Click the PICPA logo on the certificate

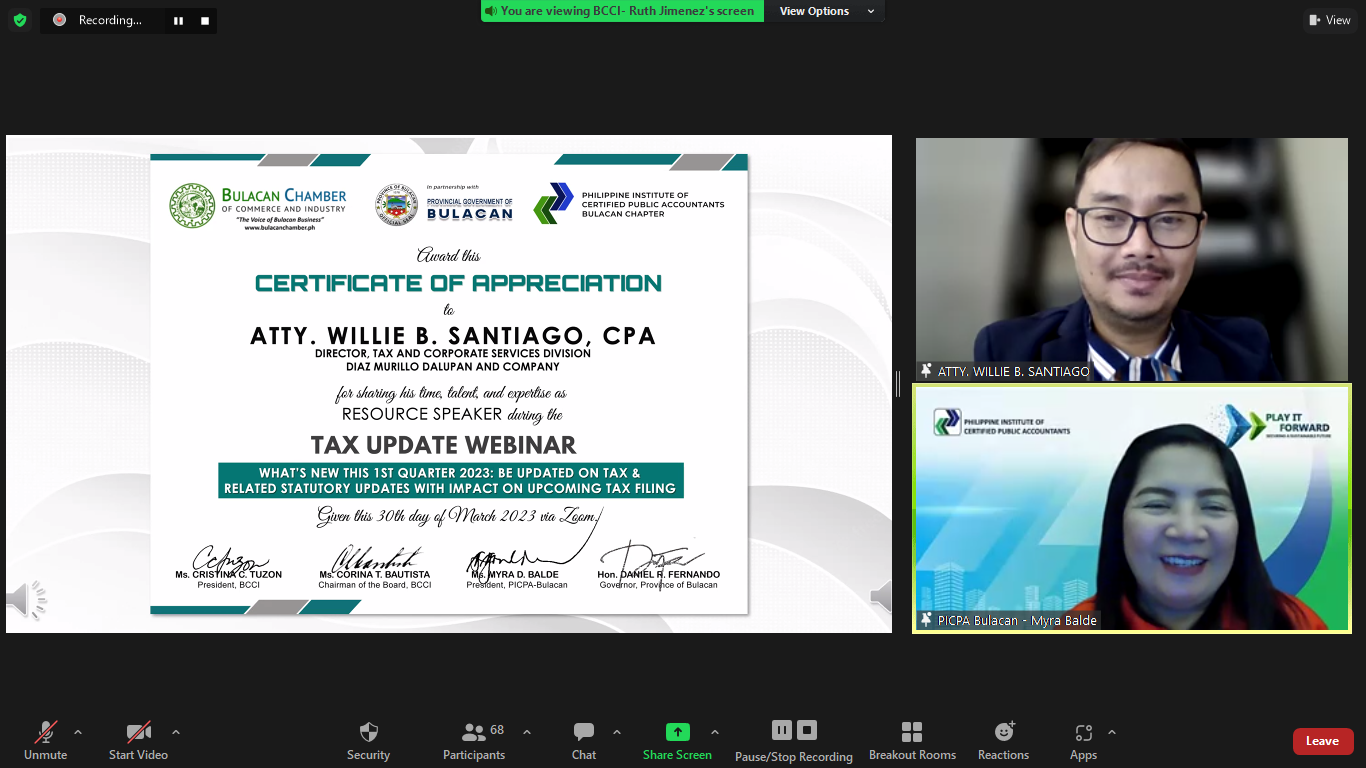coord(552,204)
